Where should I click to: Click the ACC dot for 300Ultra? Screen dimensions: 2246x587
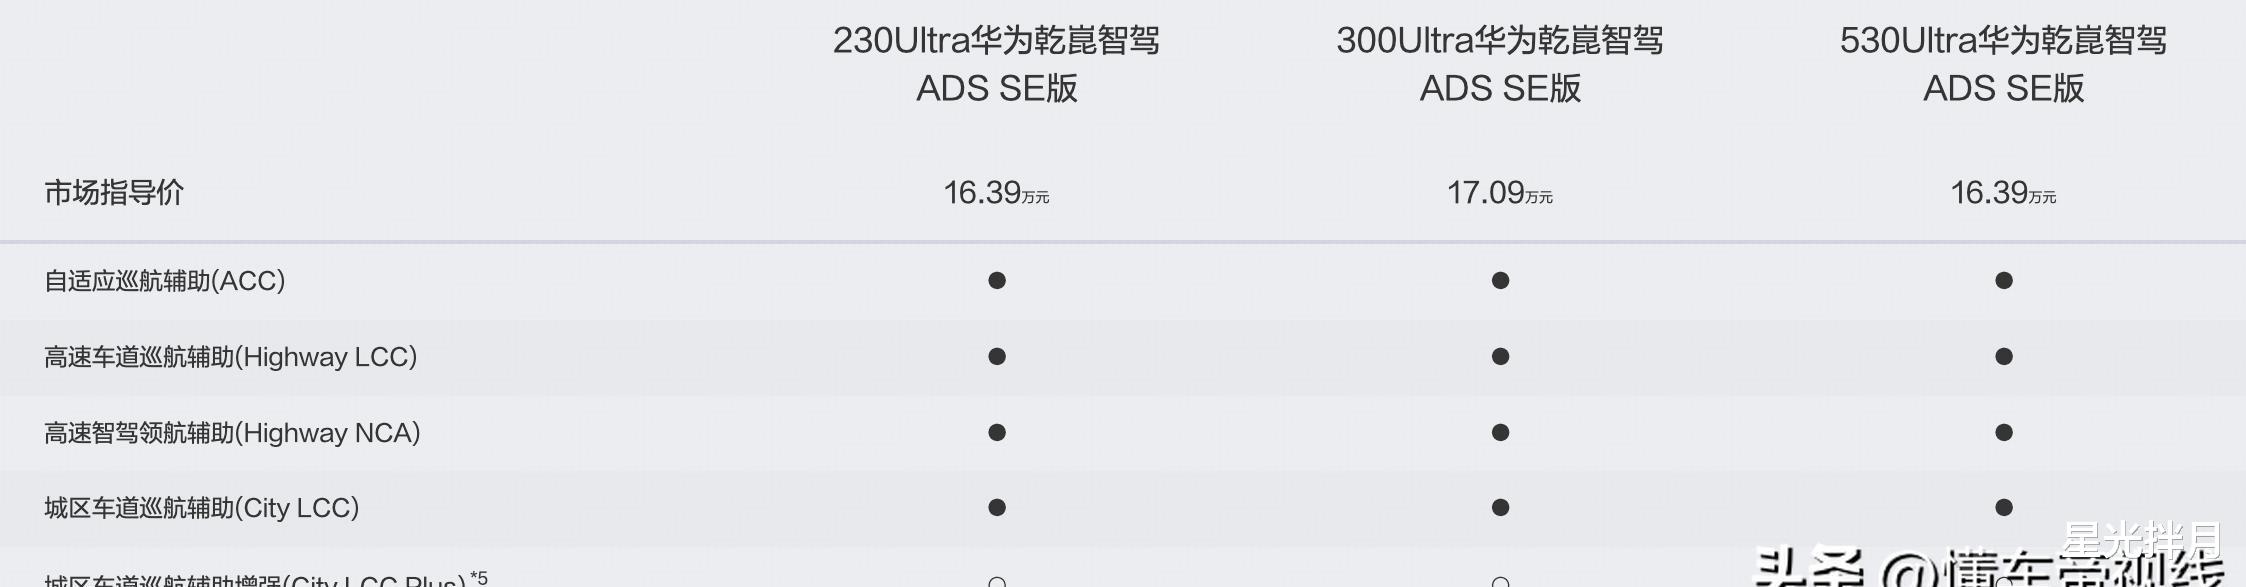1500,281
